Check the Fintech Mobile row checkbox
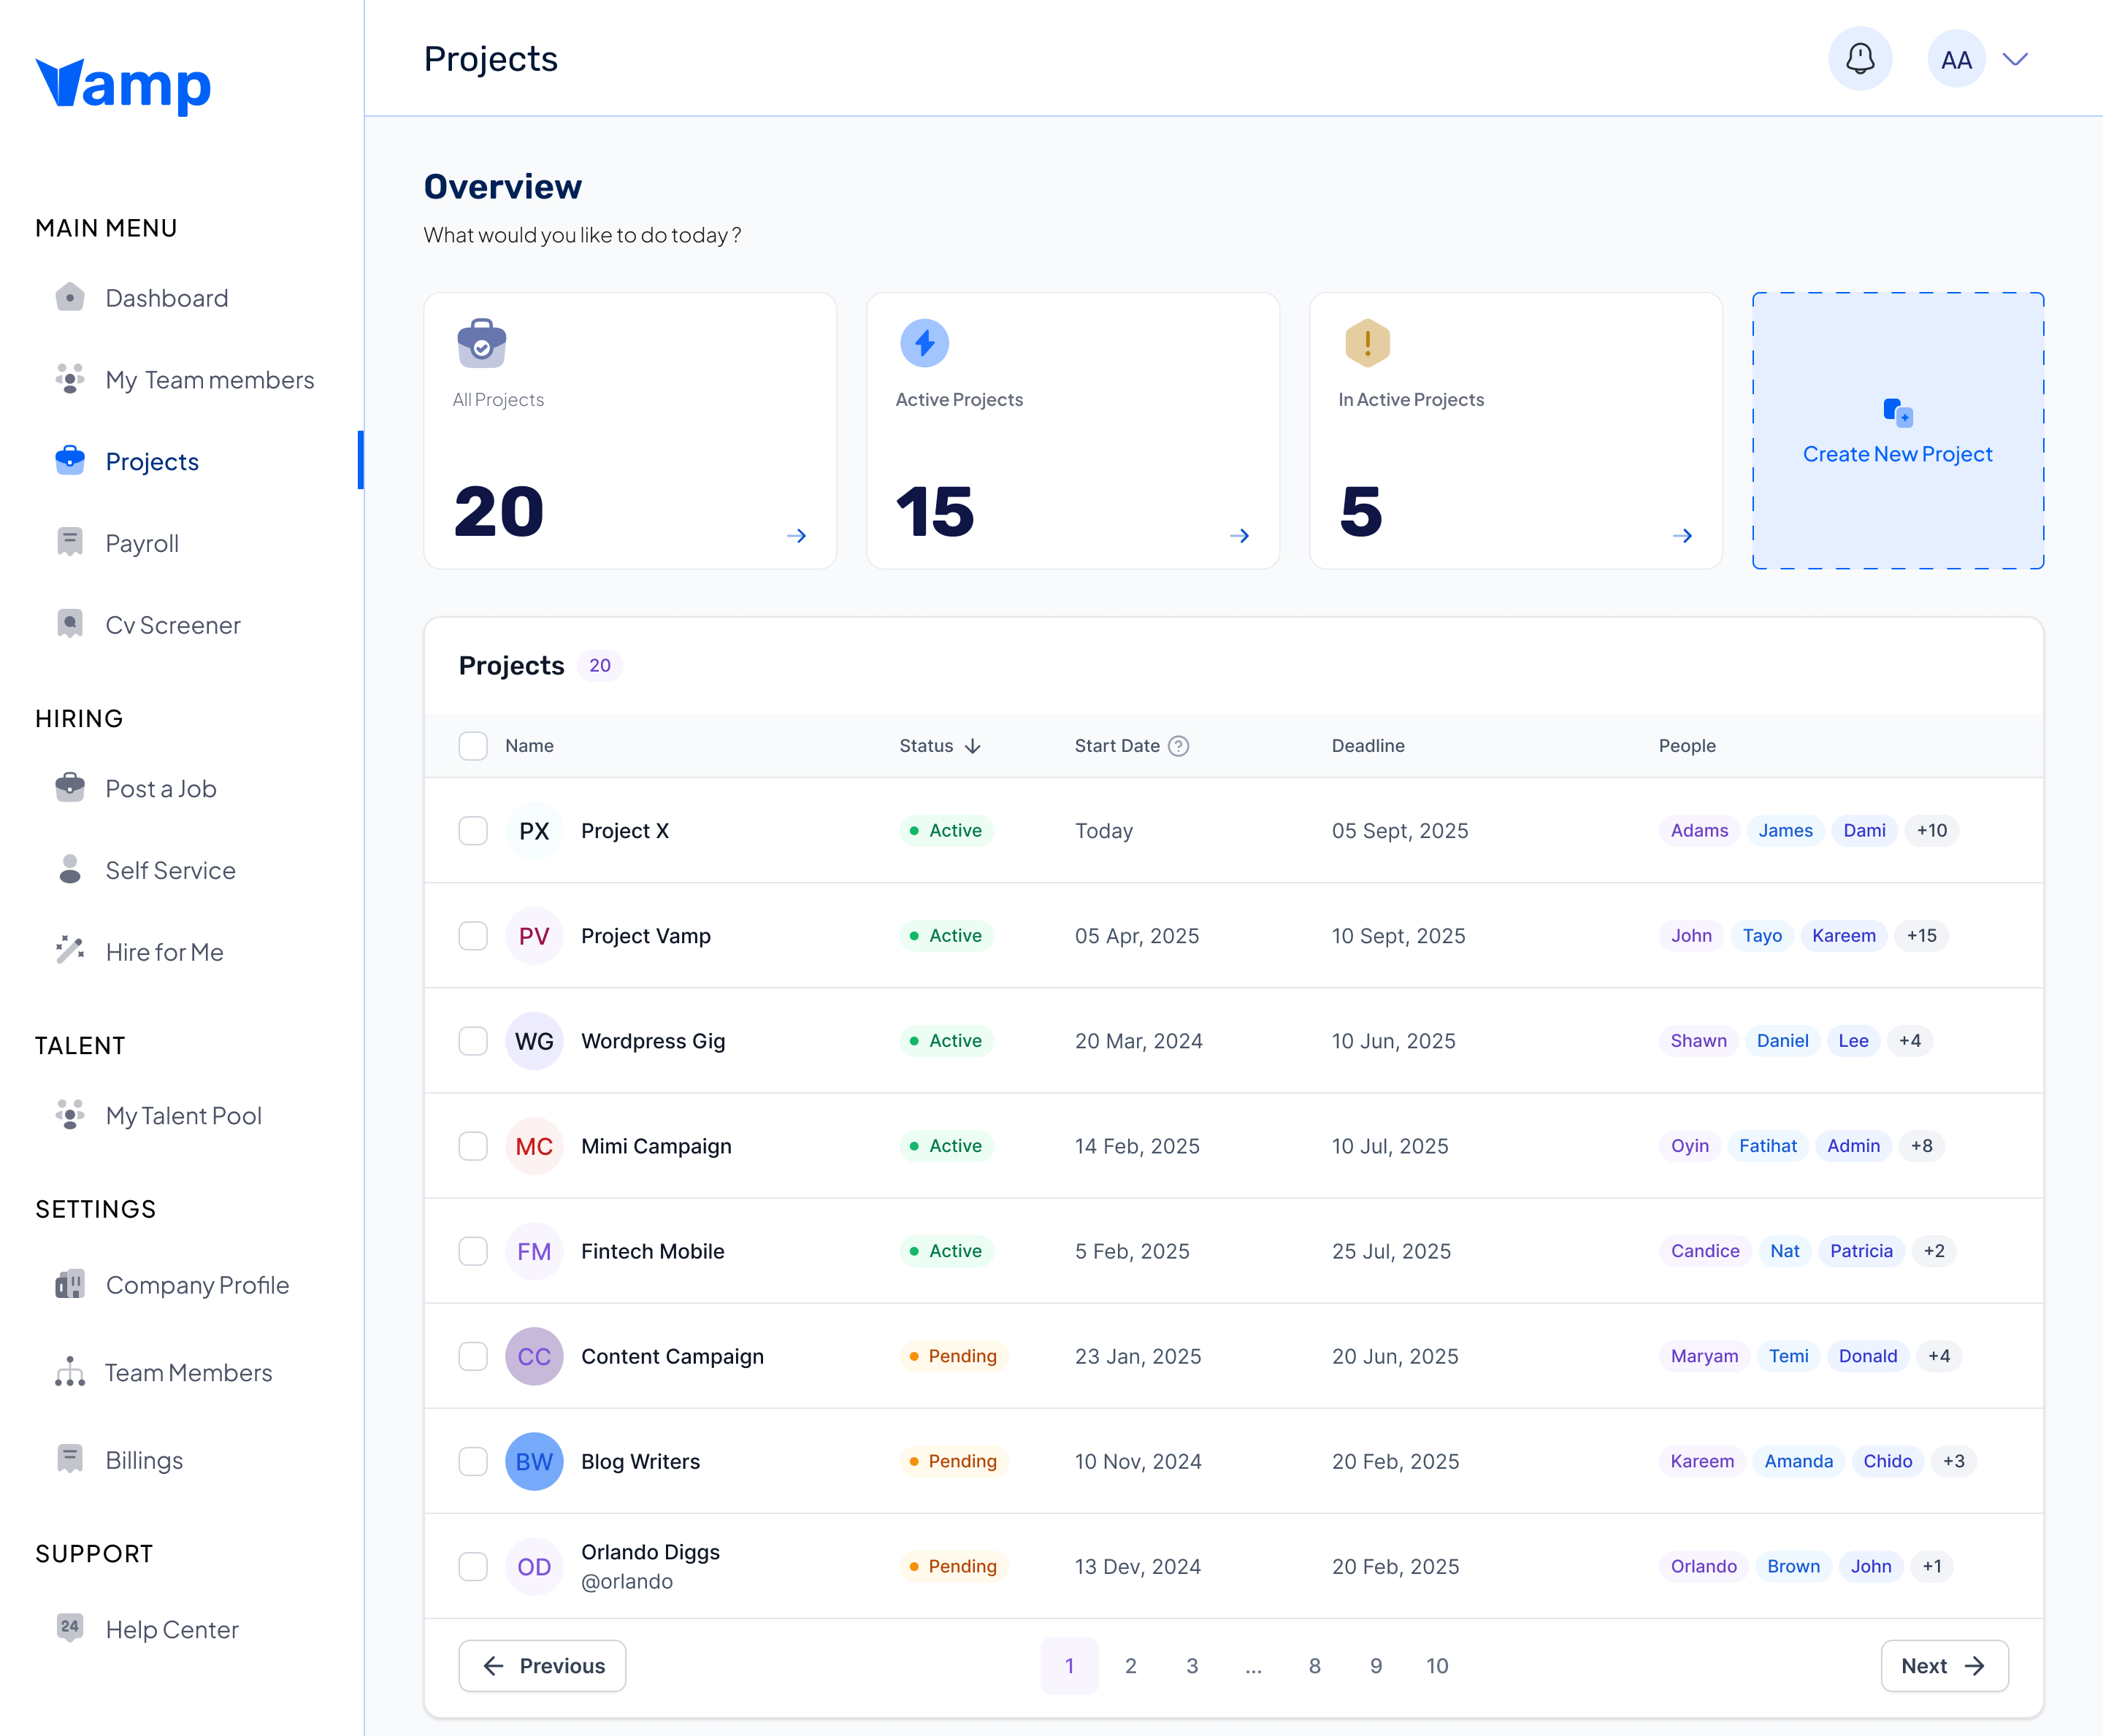This screenshot has height=1736, width=2103. pos(473,1251)
